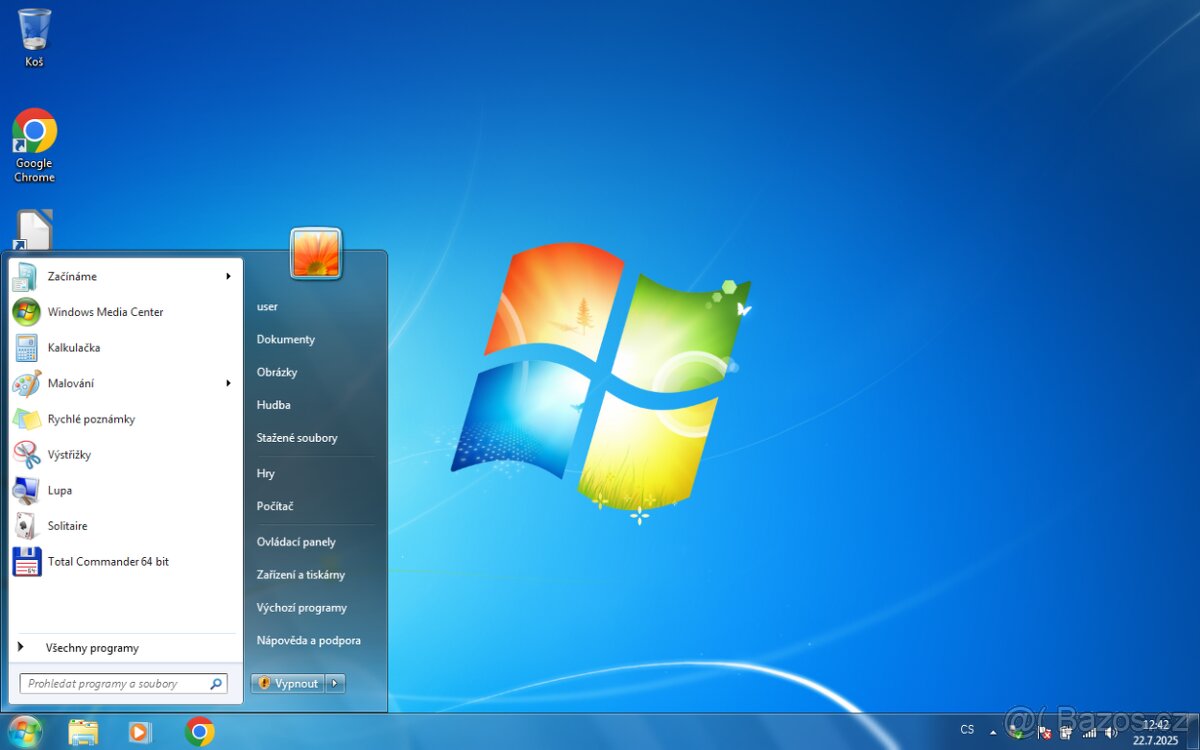Open Kalkulačka from the Start menu

[75, 347]
